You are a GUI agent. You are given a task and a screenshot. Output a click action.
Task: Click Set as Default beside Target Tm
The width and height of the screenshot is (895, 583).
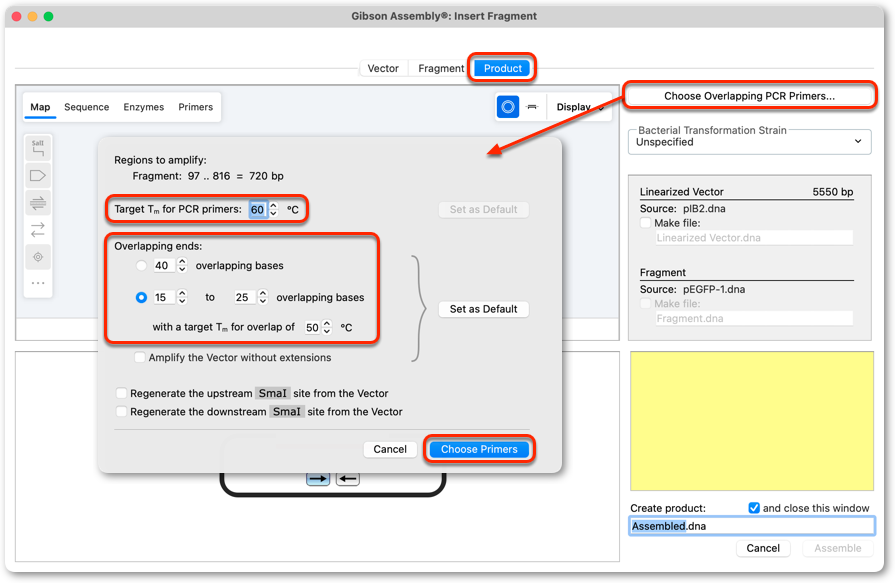(483, 210)
